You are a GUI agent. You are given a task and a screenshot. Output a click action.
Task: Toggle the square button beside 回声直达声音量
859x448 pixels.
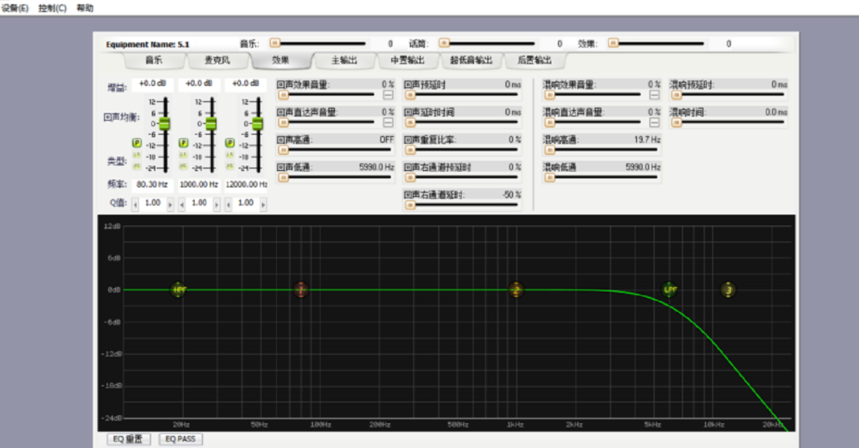(388, 122)
